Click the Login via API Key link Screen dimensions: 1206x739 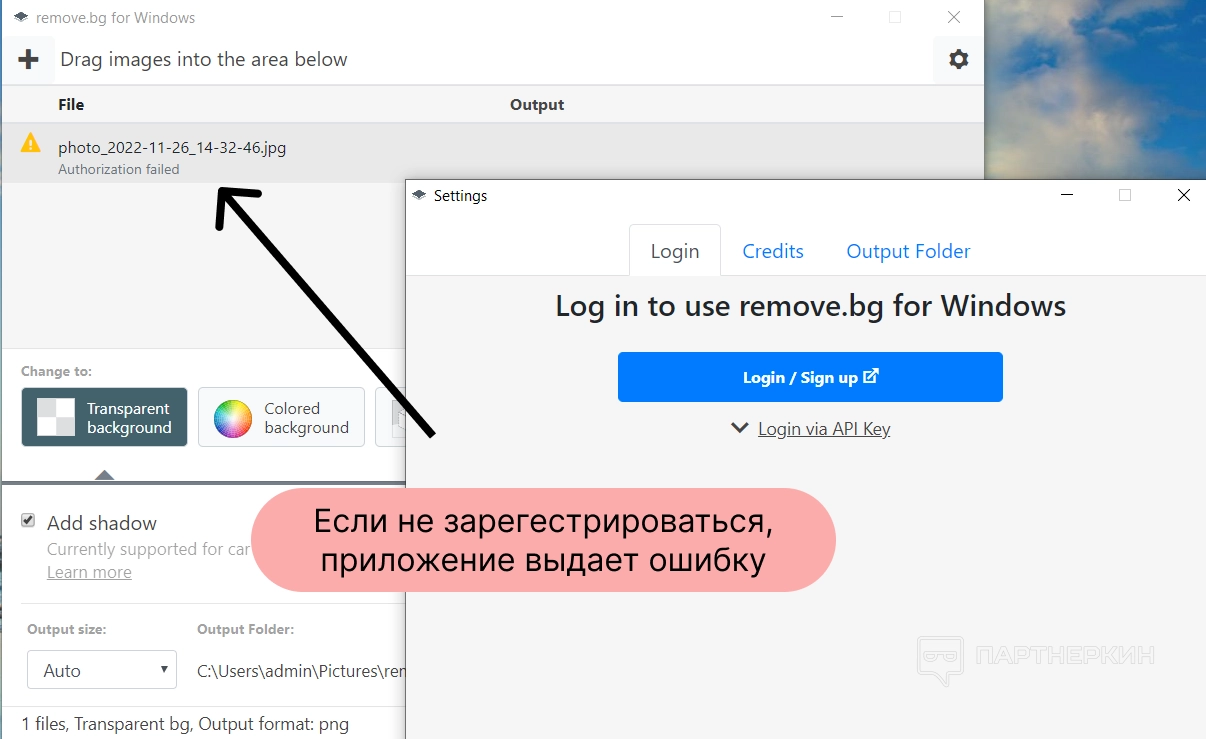[824, 429]
